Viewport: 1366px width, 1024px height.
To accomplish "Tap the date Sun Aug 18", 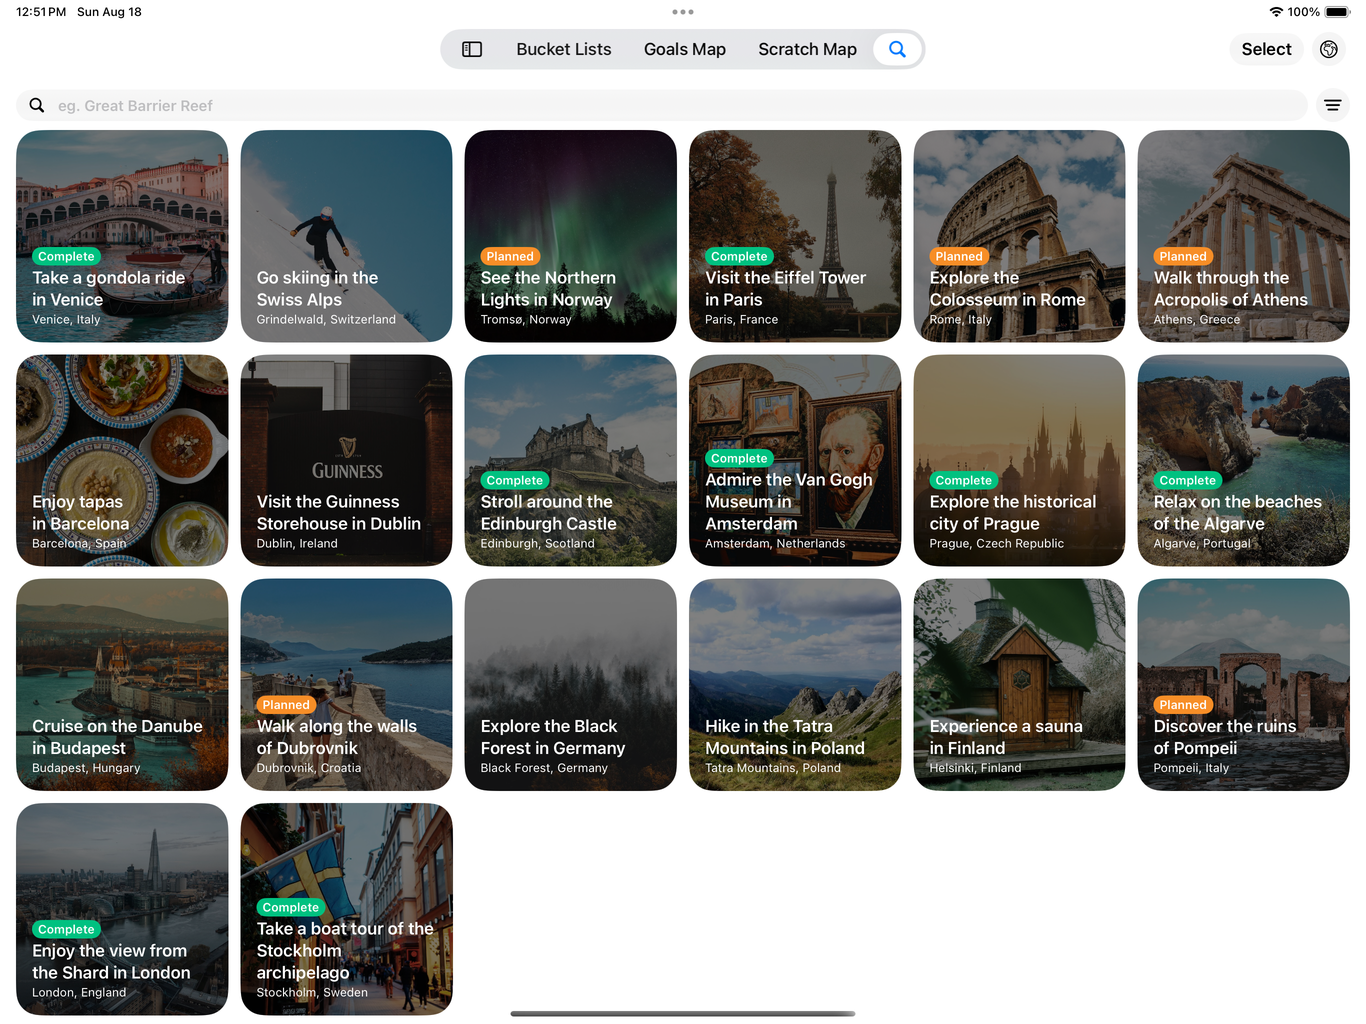I will click(x=109, y=12).
